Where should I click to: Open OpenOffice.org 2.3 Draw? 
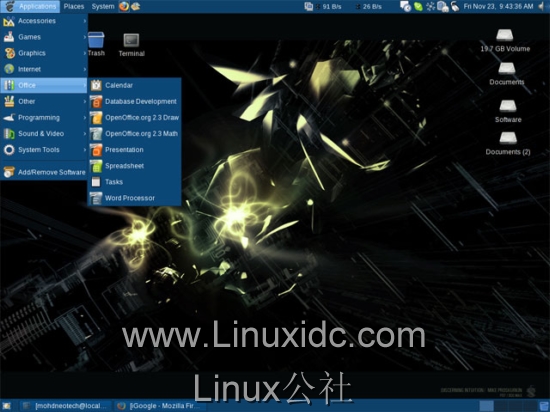pos(134,117)
